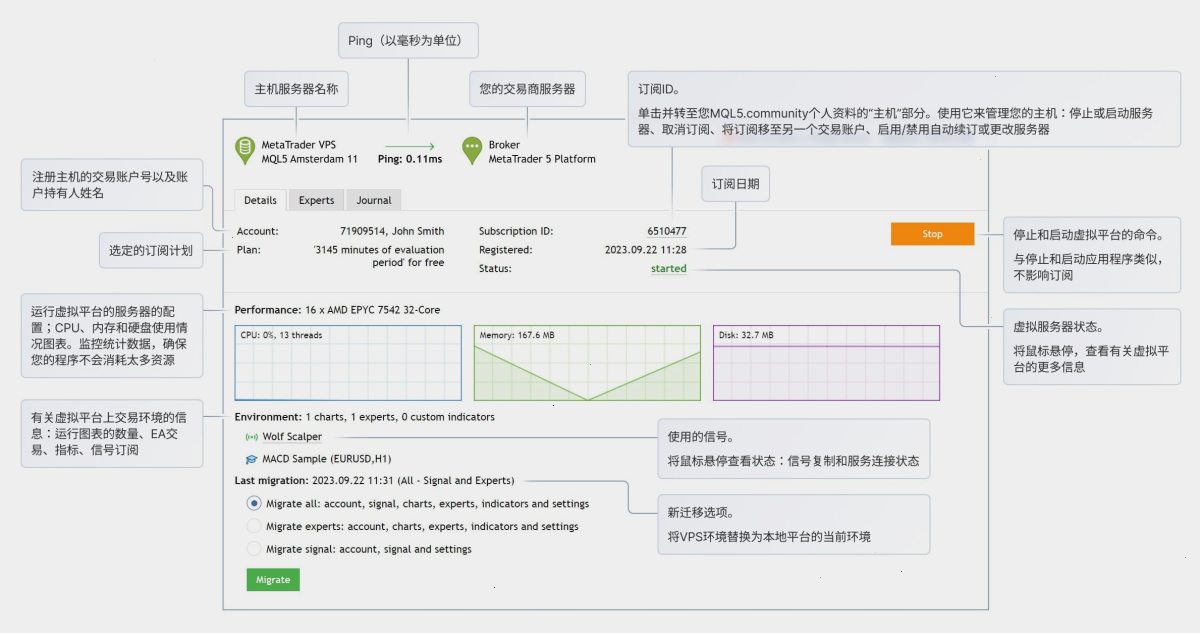Click the registered date 2023.09.22 11:28
The height and width of the screenshot is (633, 1200).
coord(646,250)
